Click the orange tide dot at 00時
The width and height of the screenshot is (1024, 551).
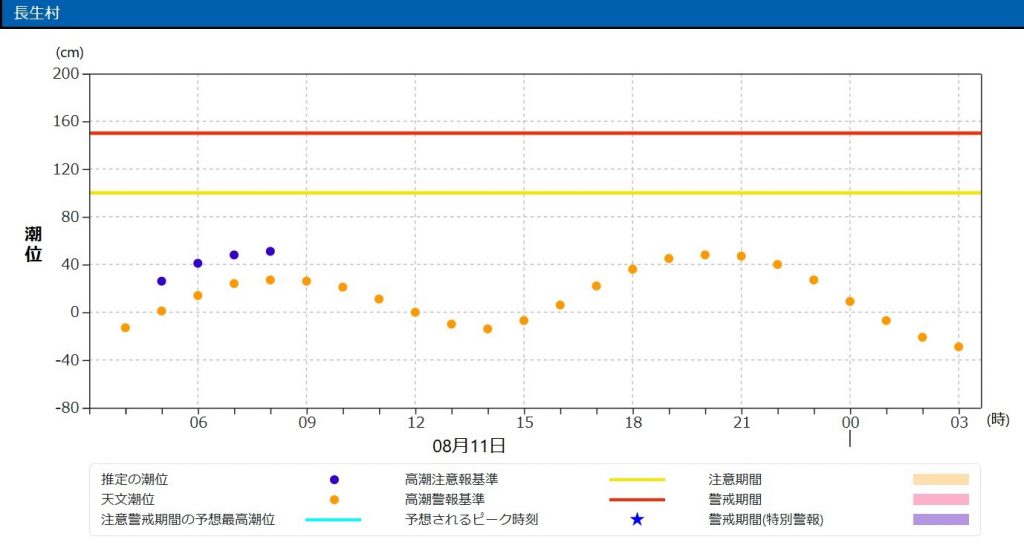[x=850, y=302]
